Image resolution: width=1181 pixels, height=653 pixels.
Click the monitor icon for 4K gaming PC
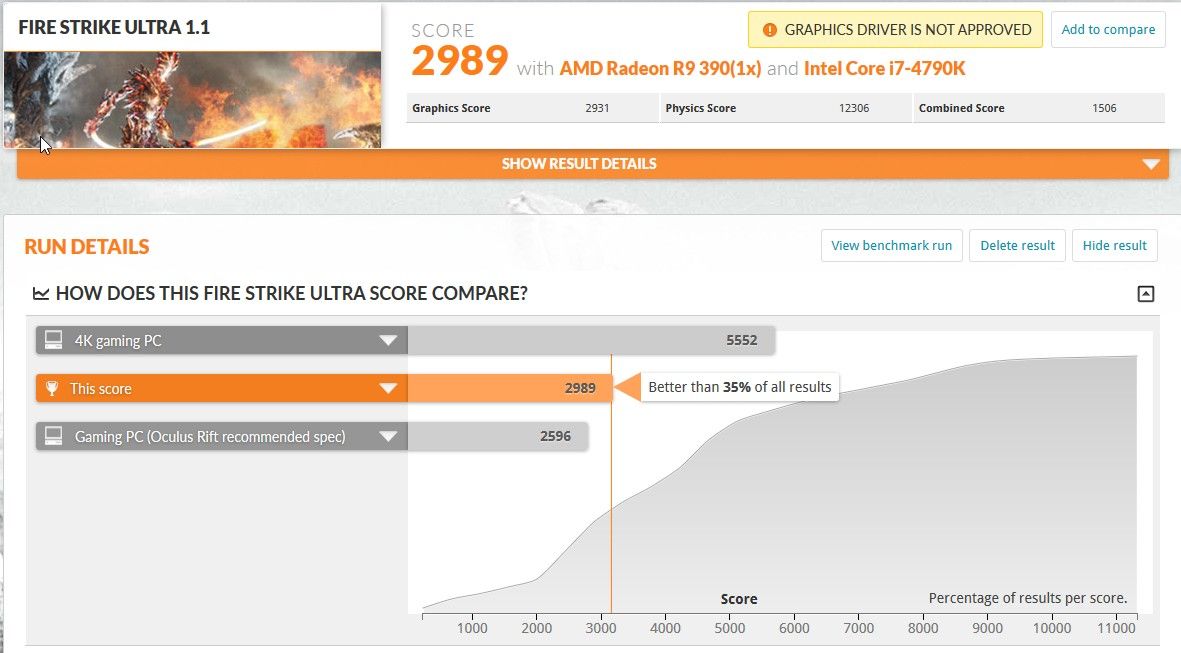(x=53, y=340)
